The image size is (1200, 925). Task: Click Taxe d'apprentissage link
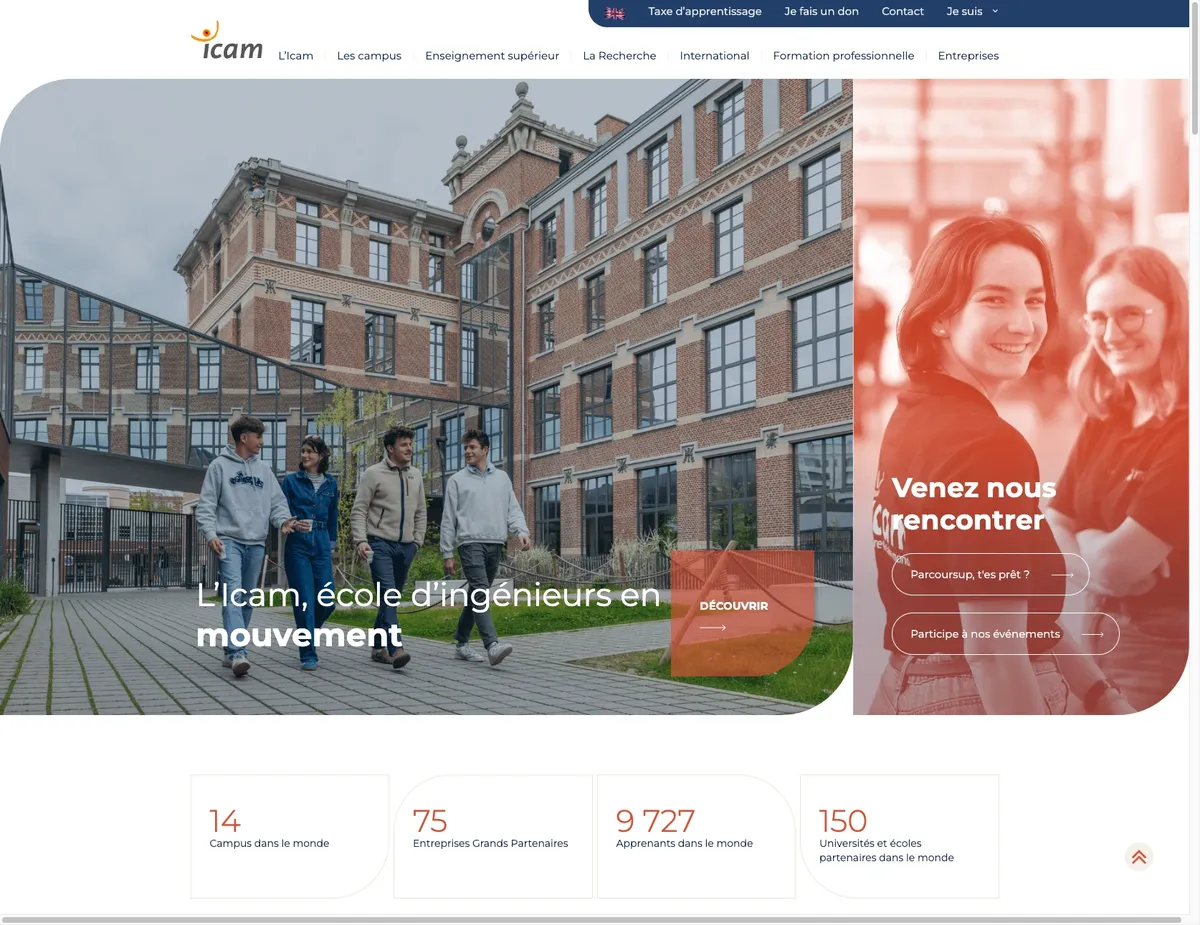[705, 12]
